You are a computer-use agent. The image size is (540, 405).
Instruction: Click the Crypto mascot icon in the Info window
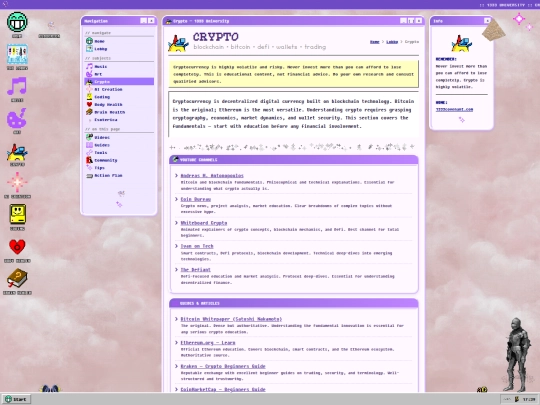461,43
